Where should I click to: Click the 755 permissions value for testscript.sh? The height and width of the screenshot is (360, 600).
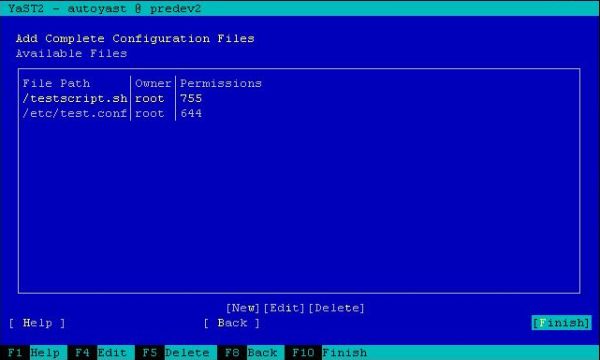coord(191,98)
